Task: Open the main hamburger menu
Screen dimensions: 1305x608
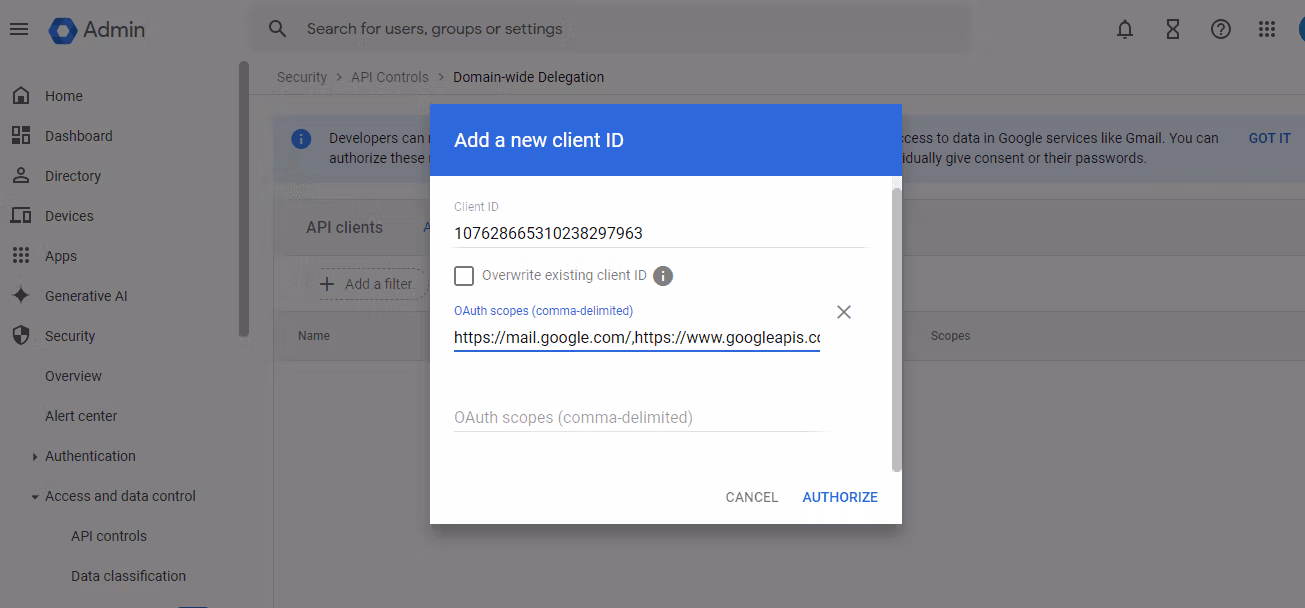Action: tap(19, 29)
